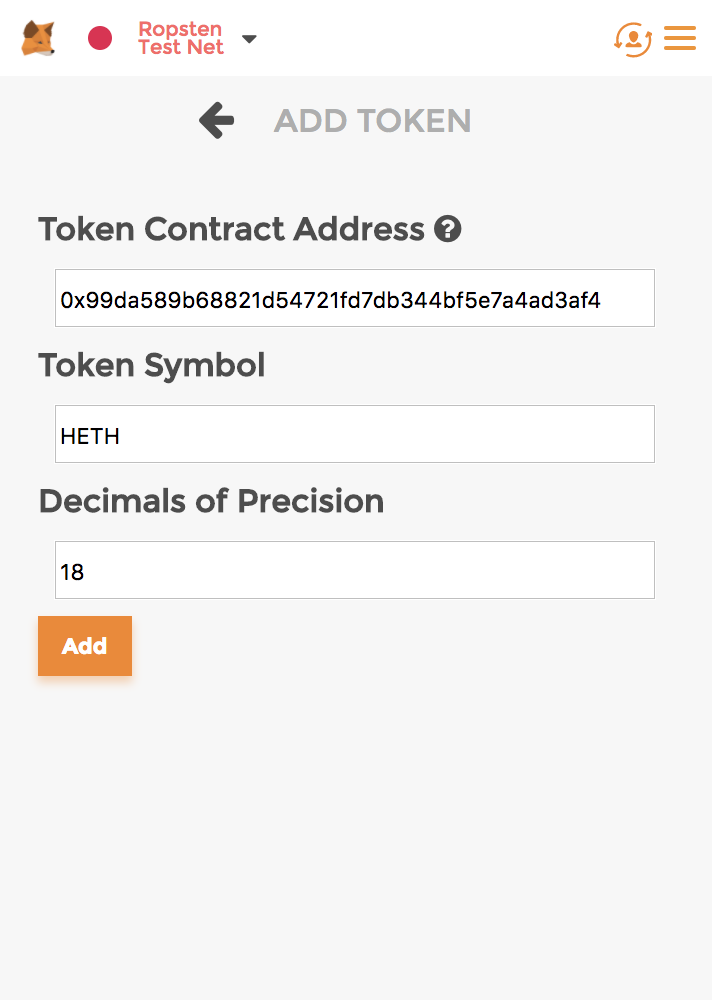Expand the network dropdown arrow

point(249,39)
